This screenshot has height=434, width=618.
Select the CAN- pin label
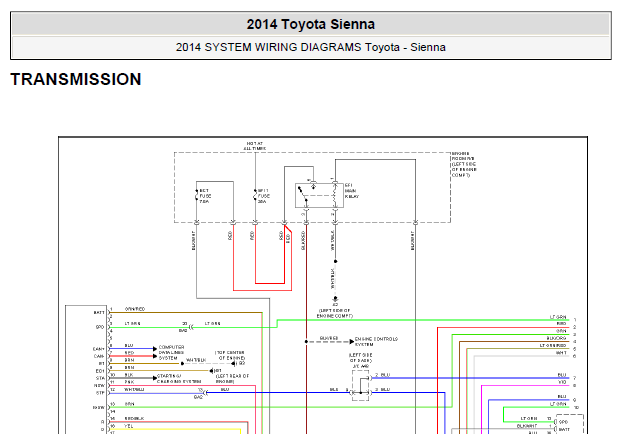(99, 356)
